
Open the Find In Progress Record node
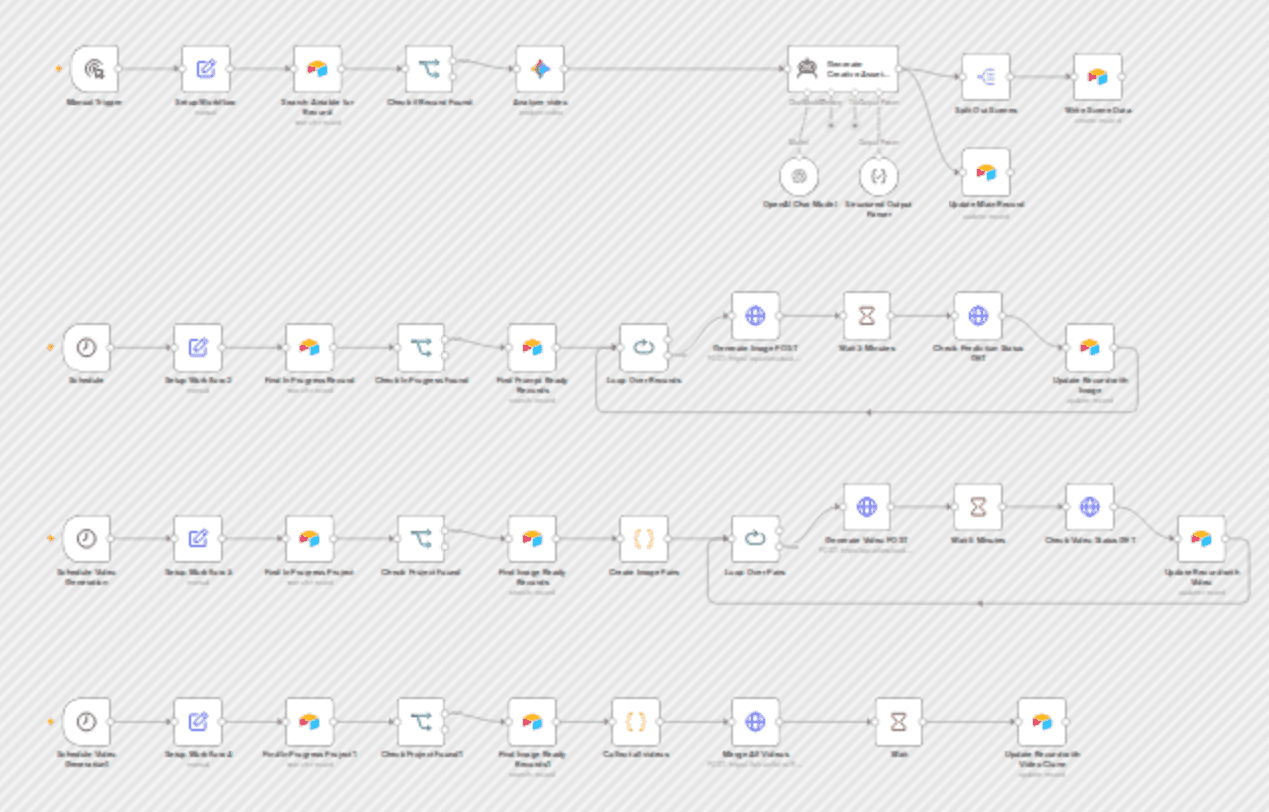click(x=310, y=347)
